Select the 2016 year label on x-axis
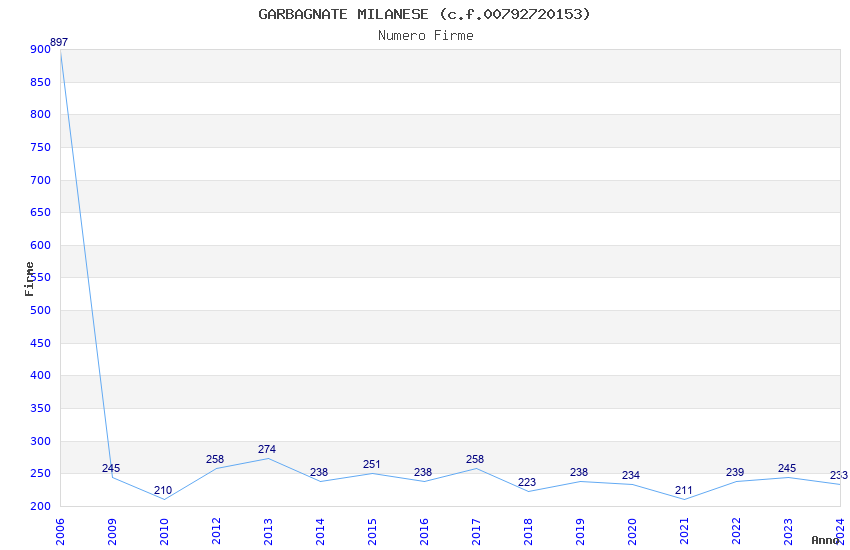850x550 pixels. point(424,532)
